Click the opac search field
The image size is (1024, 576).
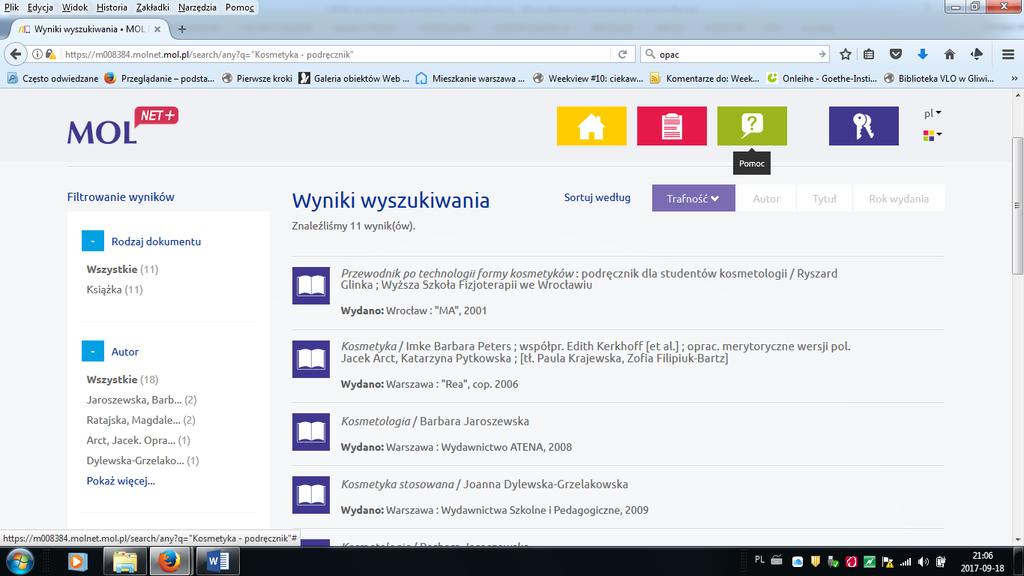tap(736, 54)
